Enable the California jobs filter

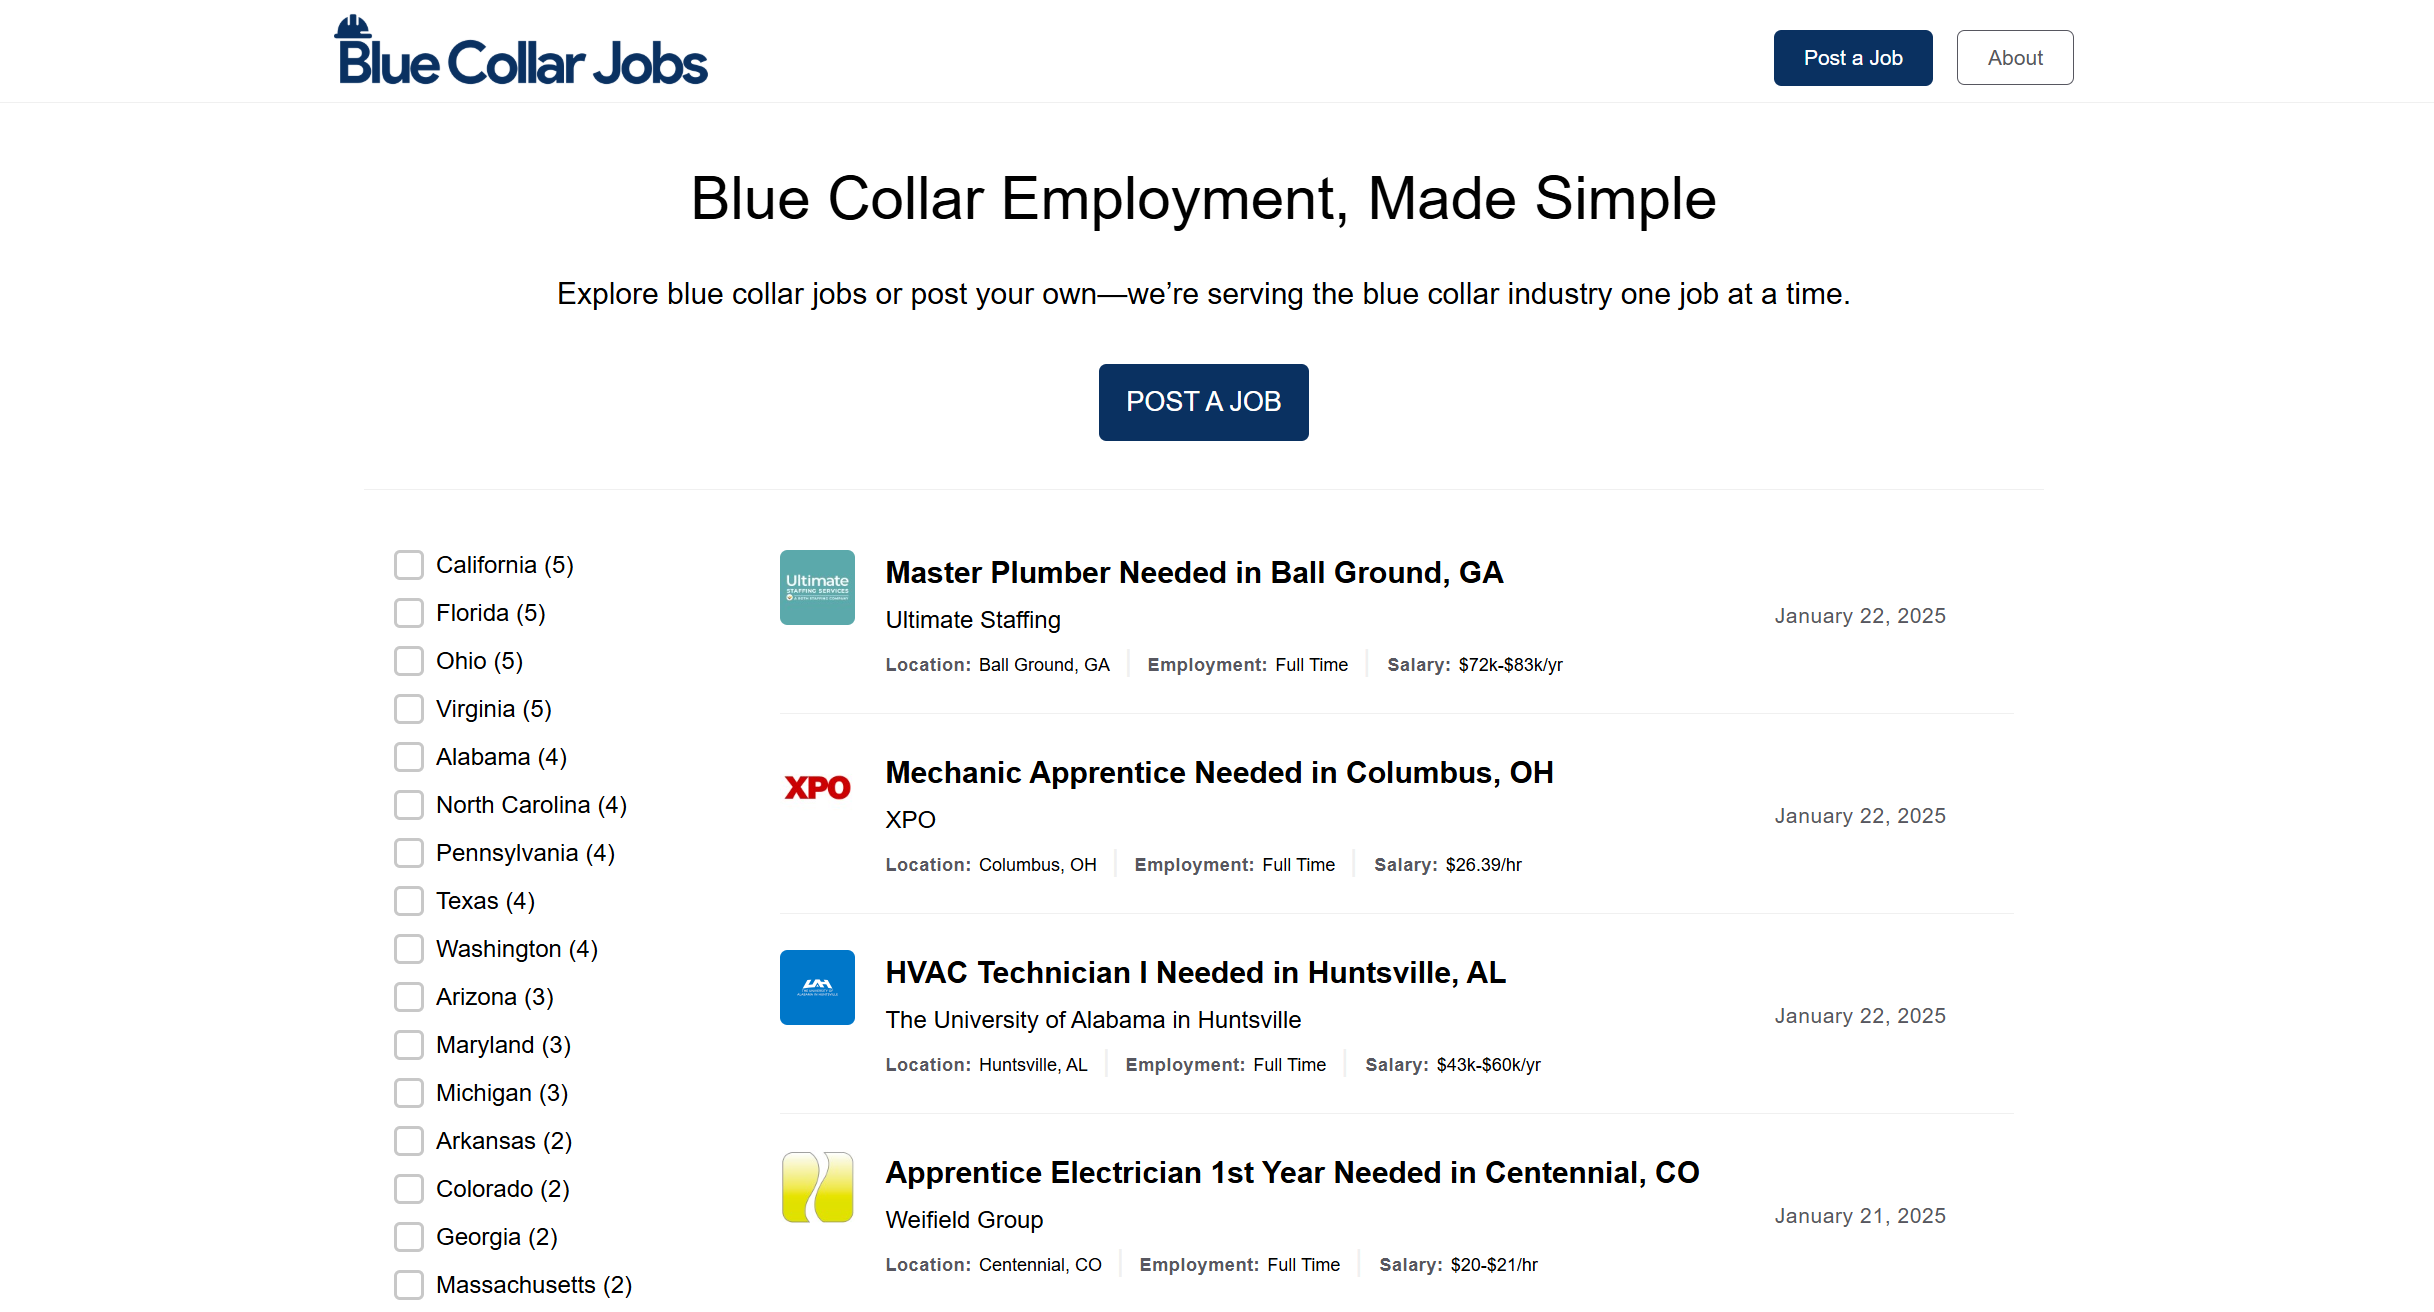coord(409,564)
